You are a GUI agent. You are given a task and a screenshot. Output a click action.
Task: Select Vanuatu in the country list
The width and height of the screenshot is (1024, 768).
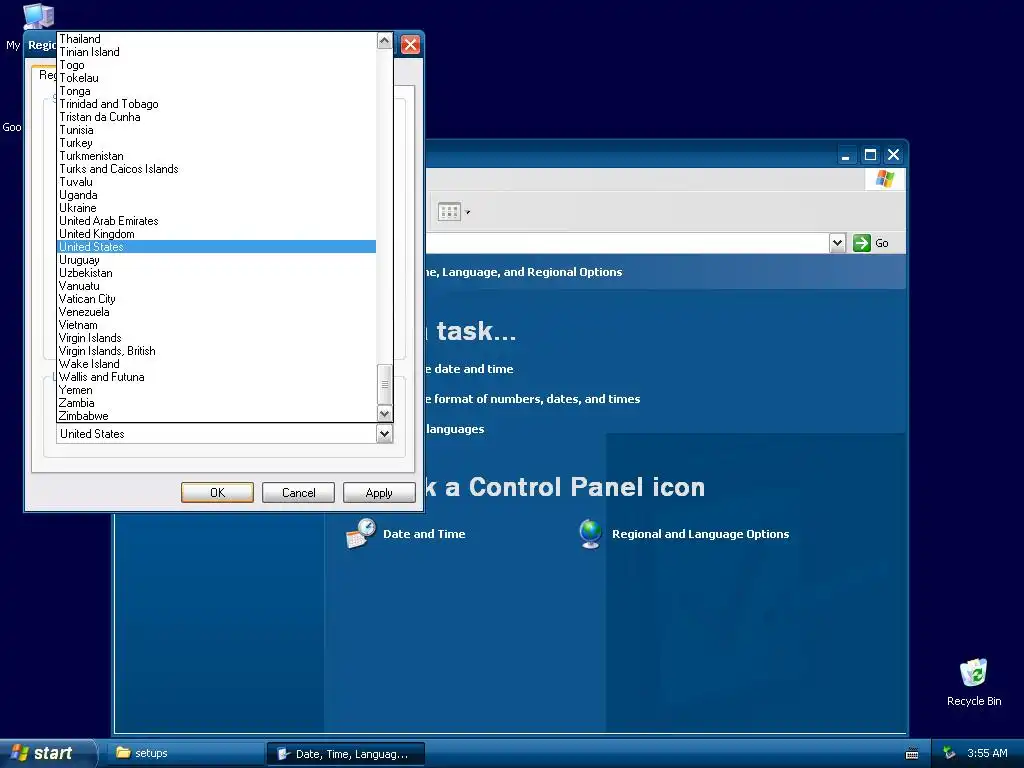pyautogui.click(x=216, y=286)
